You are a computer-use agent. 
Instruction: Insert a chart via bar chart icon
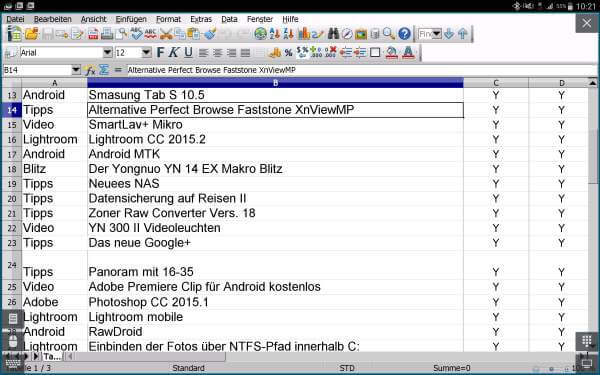[304, 34]
